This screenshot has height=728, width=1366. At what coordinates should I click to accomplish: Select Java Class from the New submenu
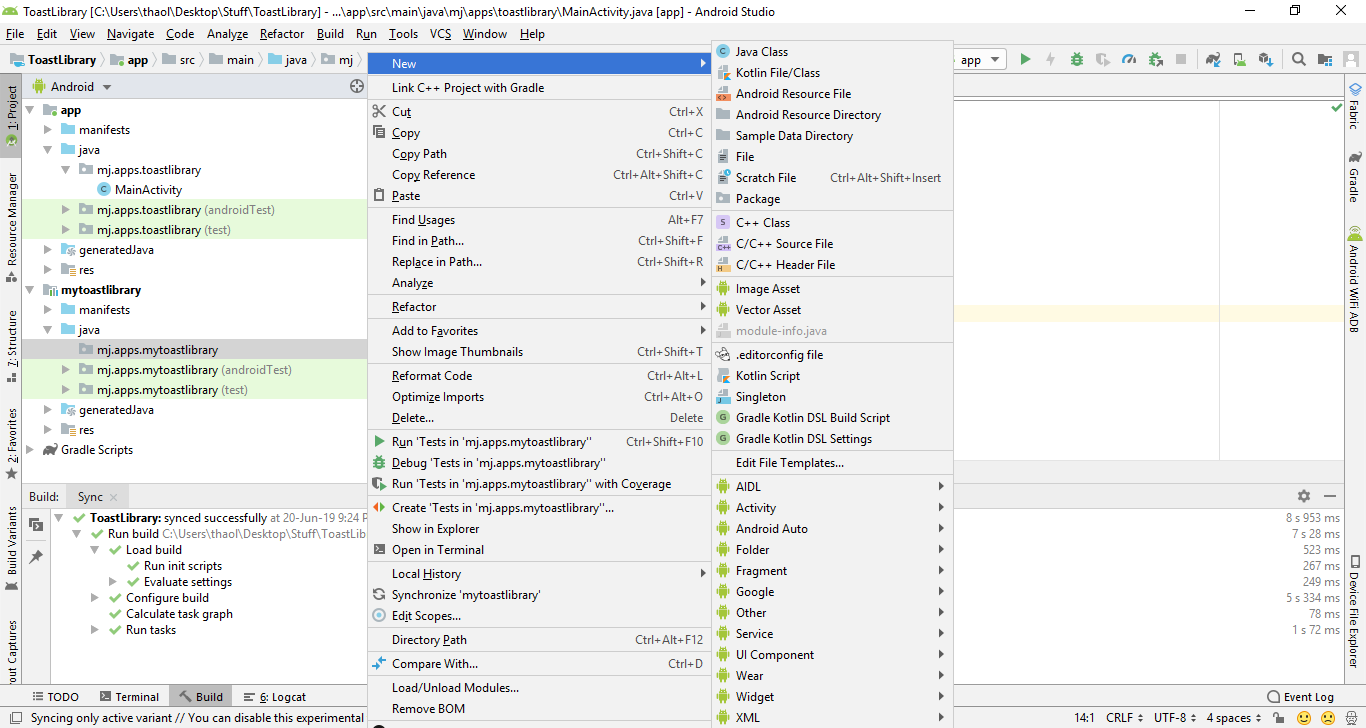pyautogui.click(x=761, y=52)
